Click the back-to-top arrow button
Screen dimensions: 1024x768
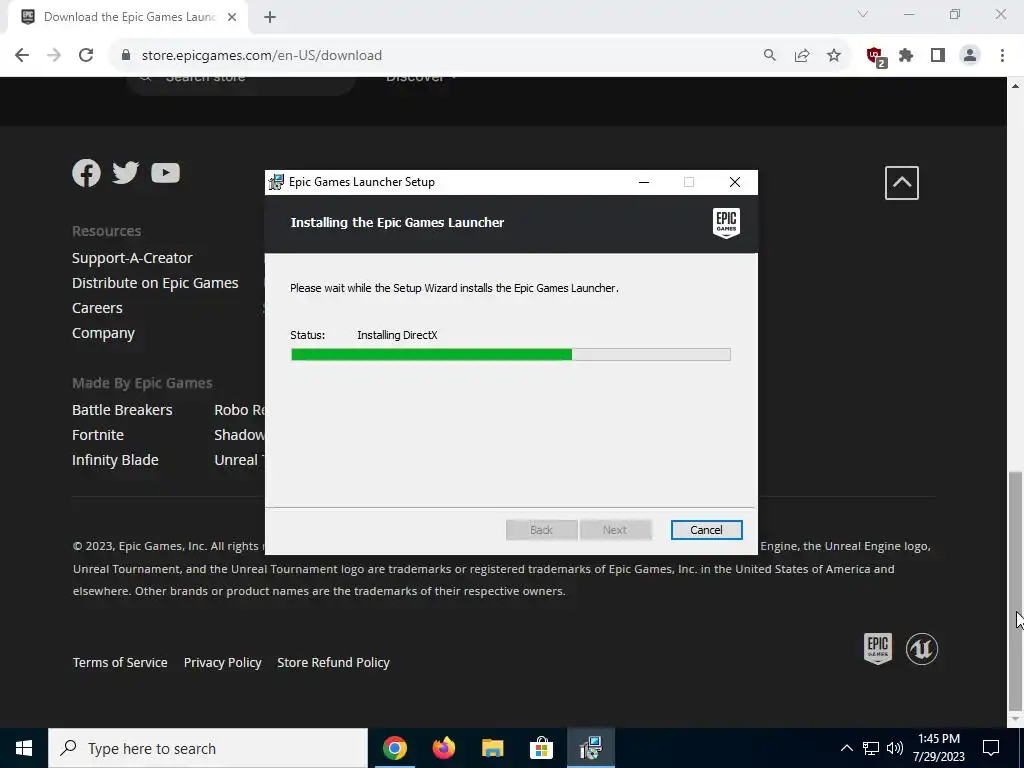(901, 183)
